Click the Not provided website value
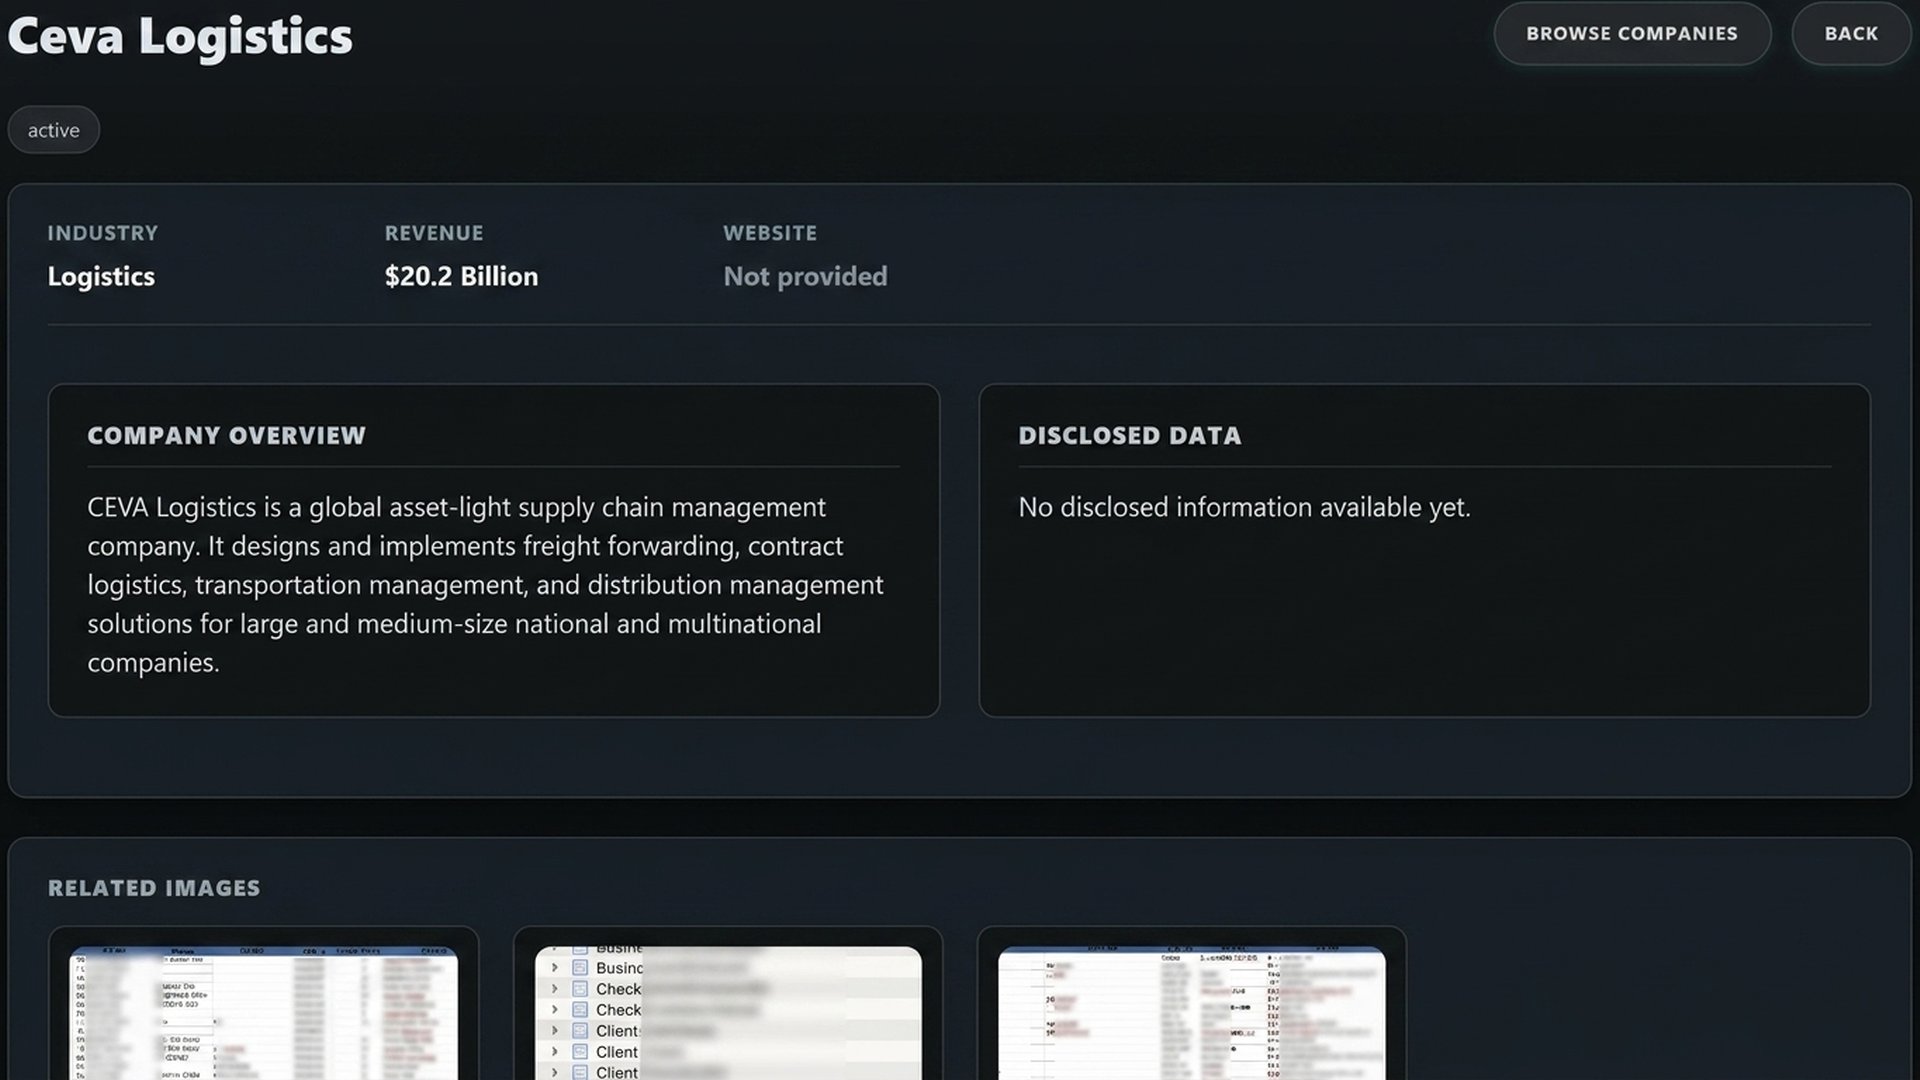Viewport: 1920px width, 1080px height. 805,276
